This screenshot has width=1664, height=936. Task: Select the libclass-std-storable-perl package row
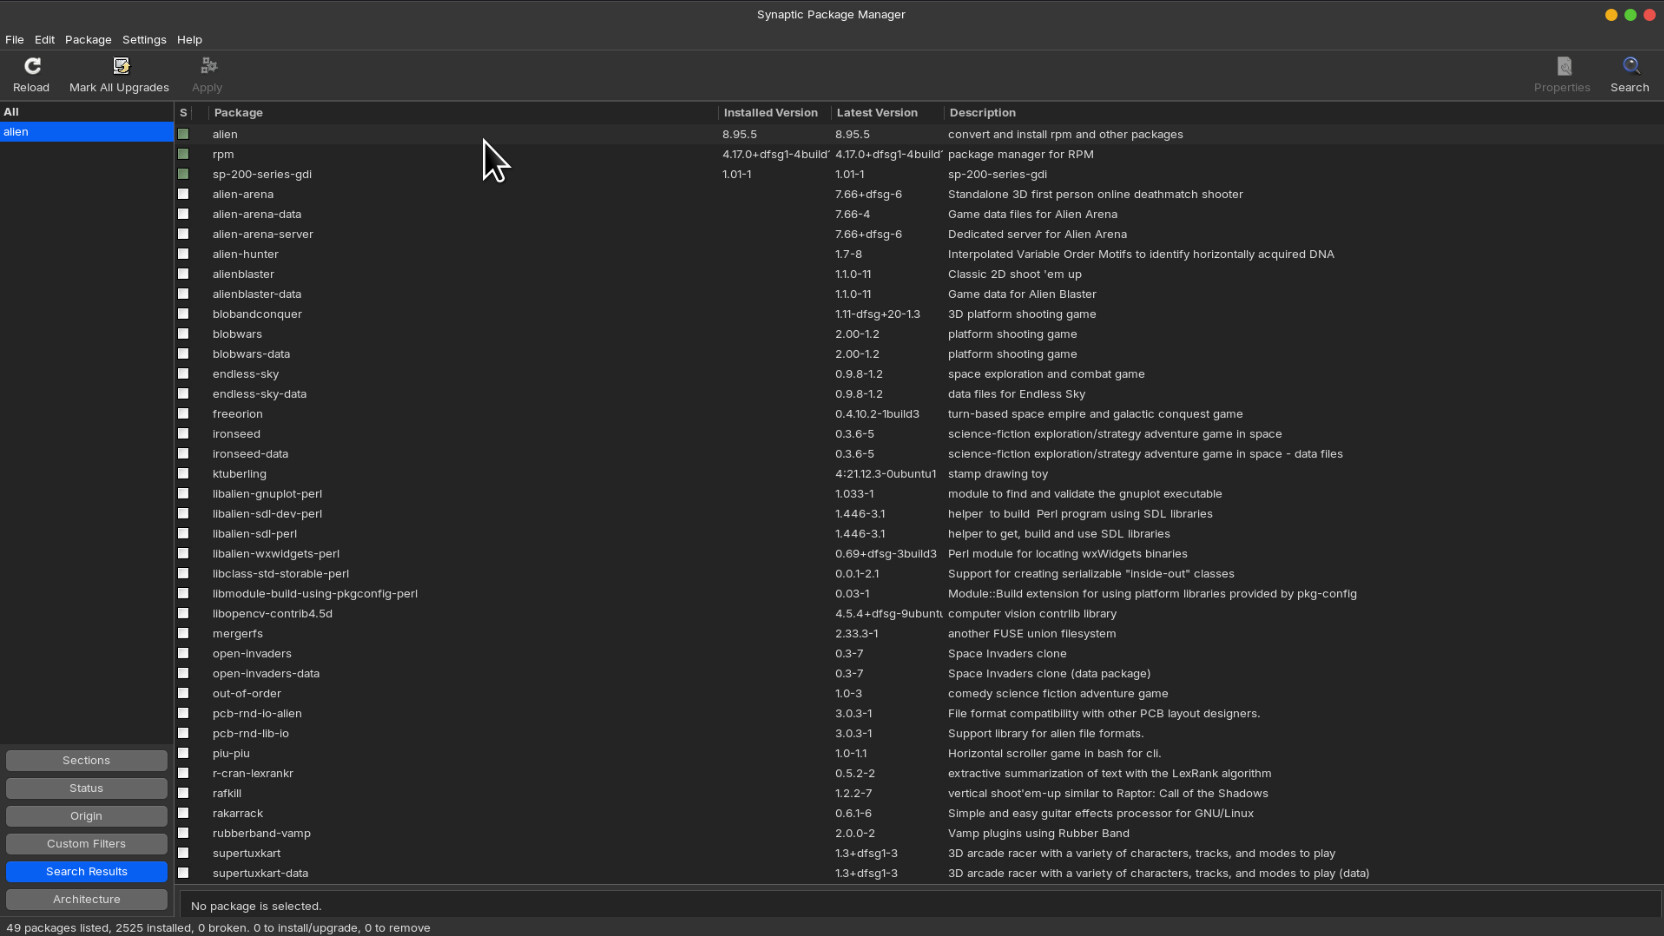coord(919,573)
